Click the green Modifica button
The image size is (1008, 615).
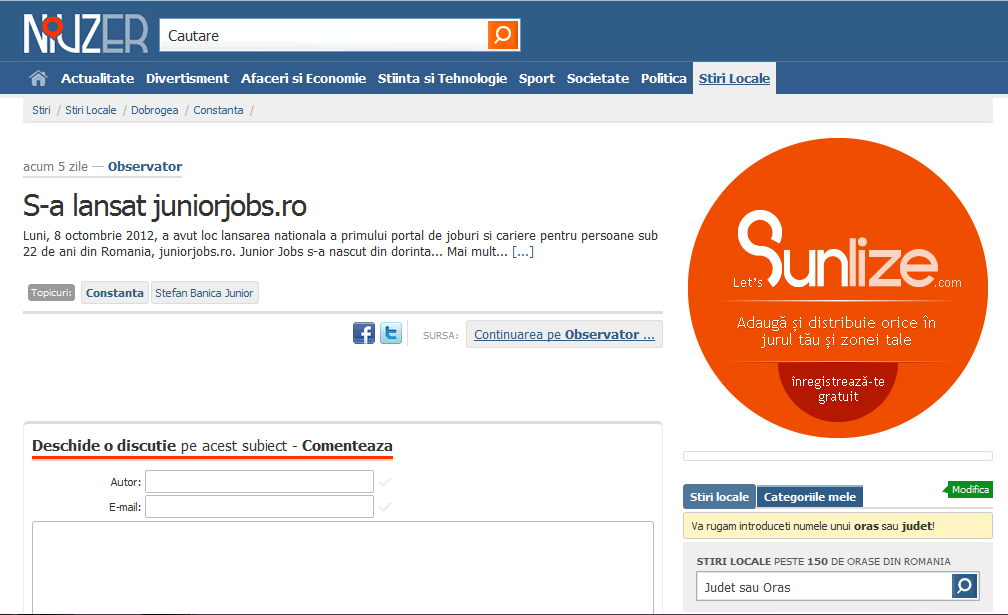[968, 490]
